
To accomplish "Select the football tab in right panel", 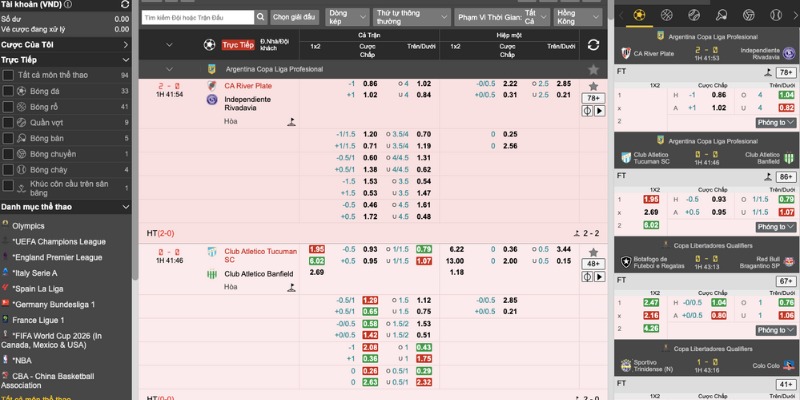I will 639,15.
